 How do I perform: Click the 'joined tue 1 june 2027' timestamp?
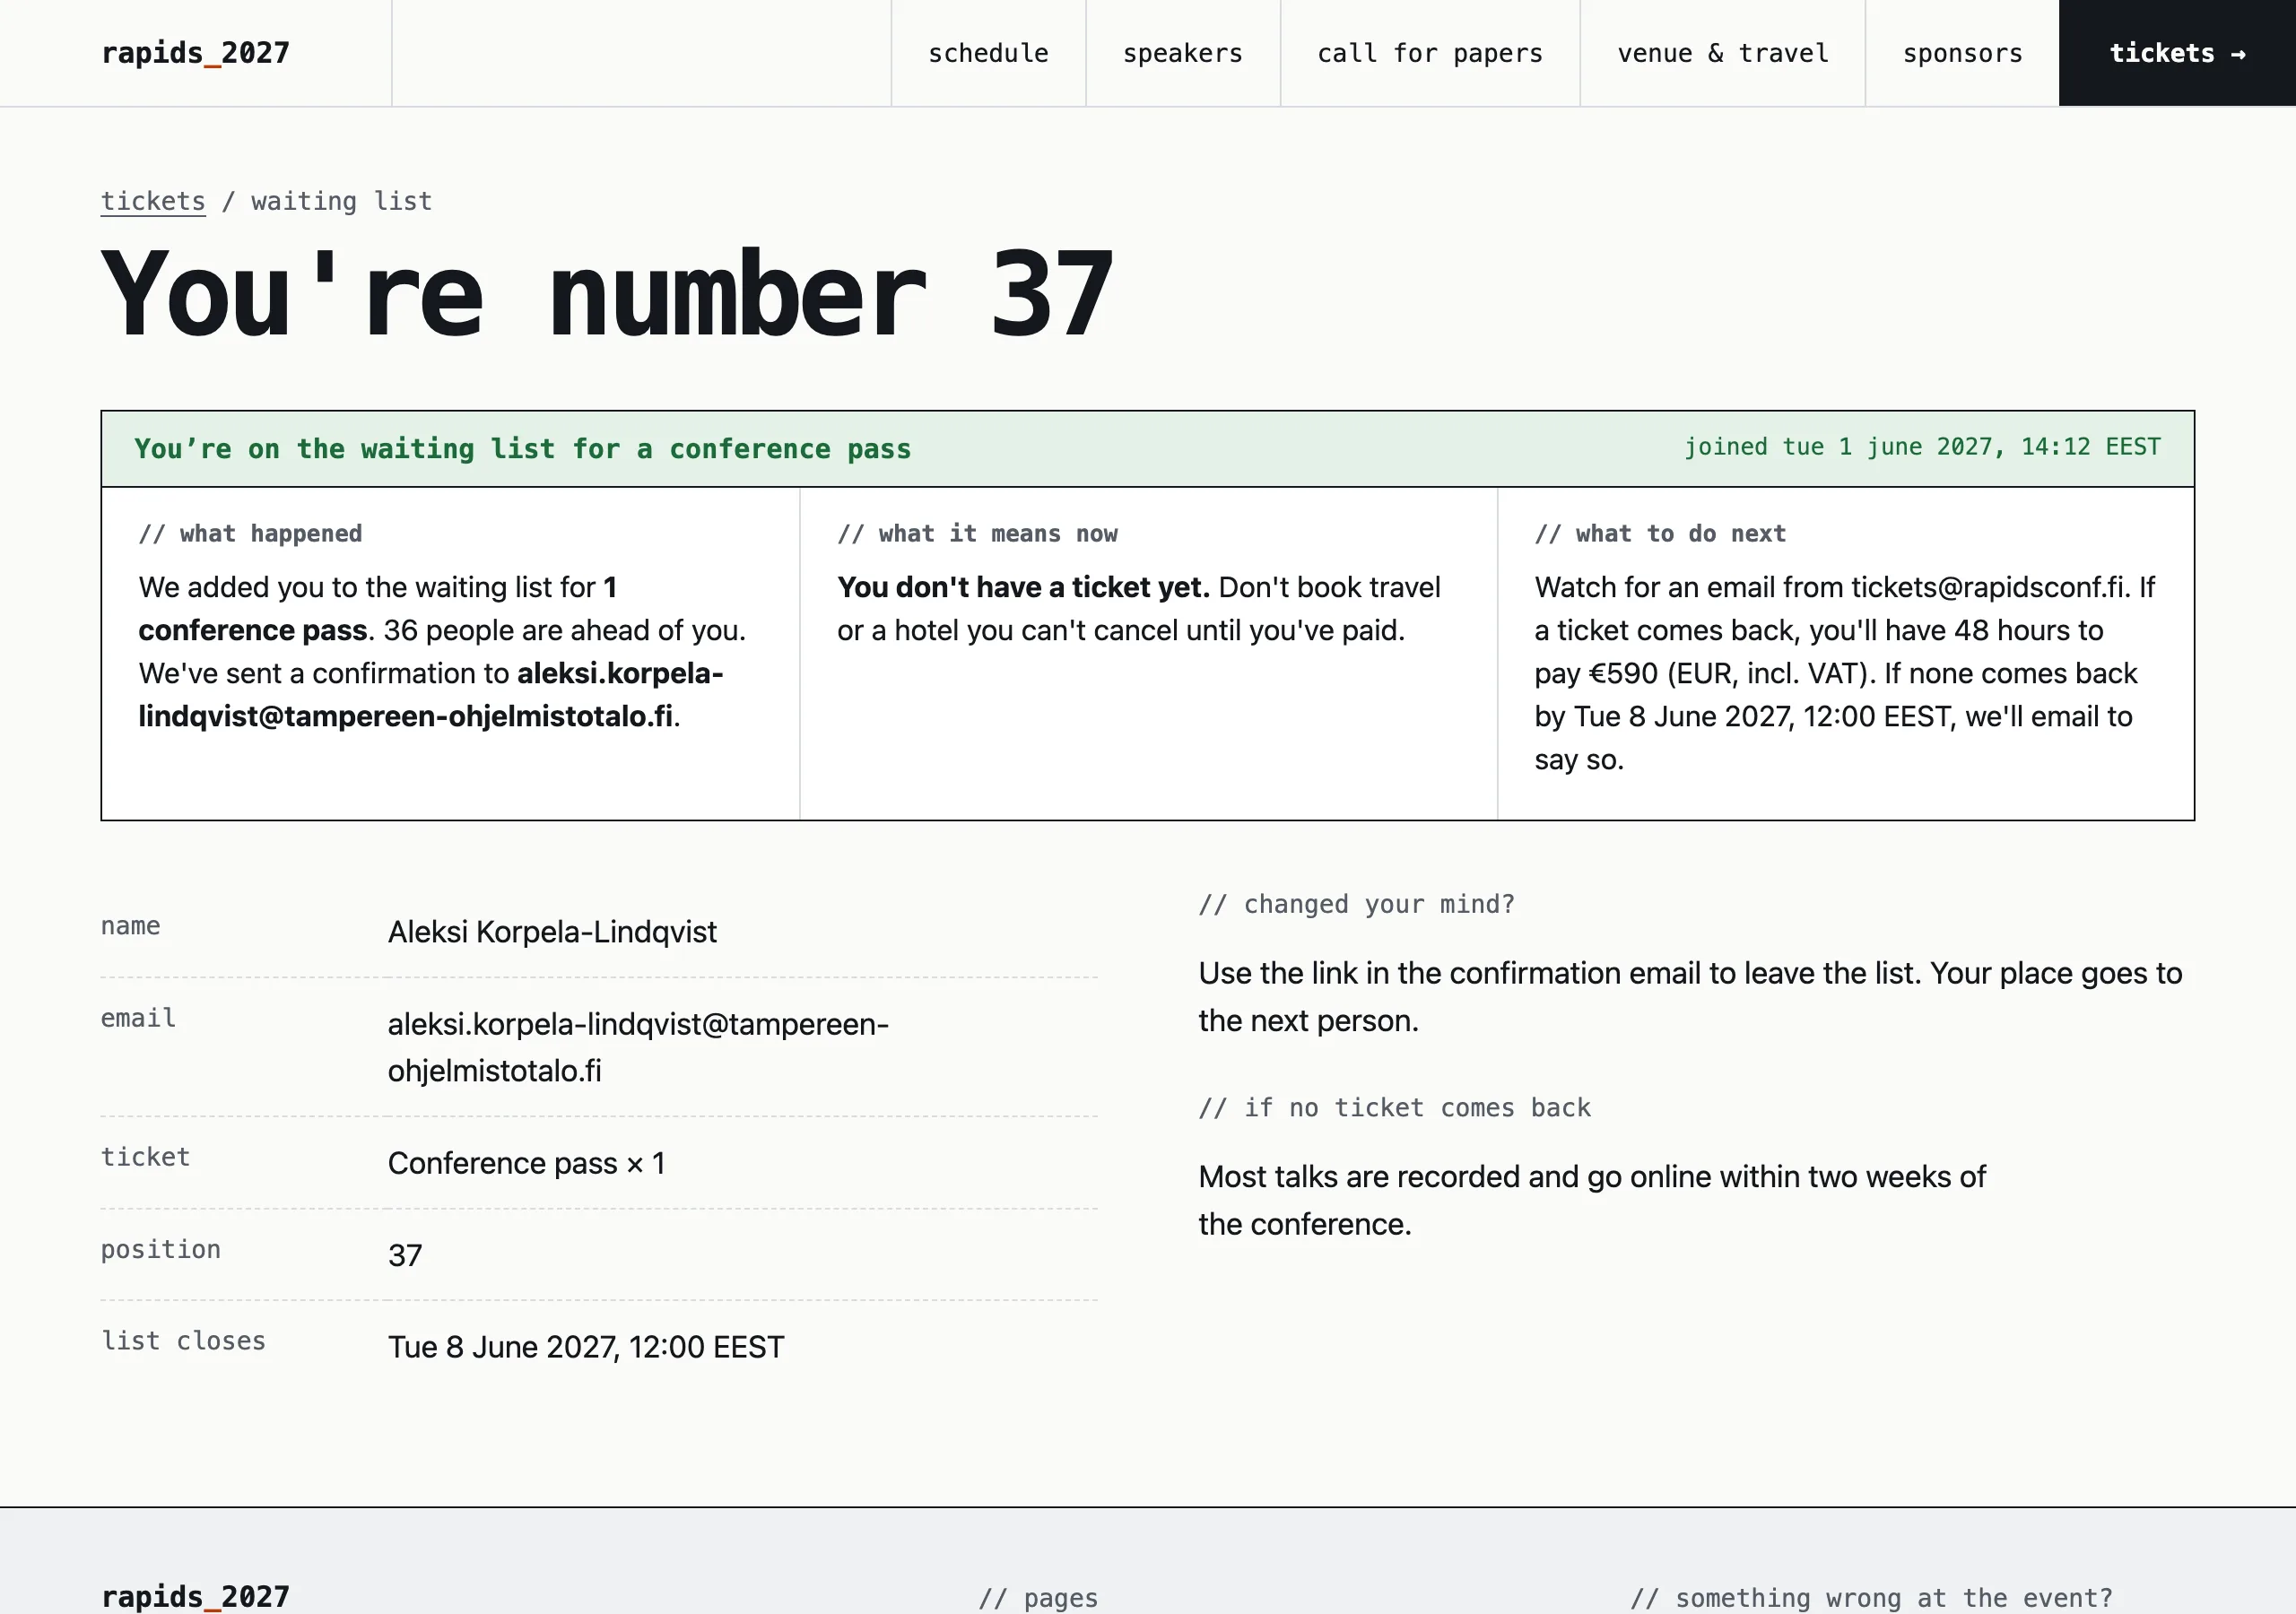pyautogui.click(x=1922, y=447)
